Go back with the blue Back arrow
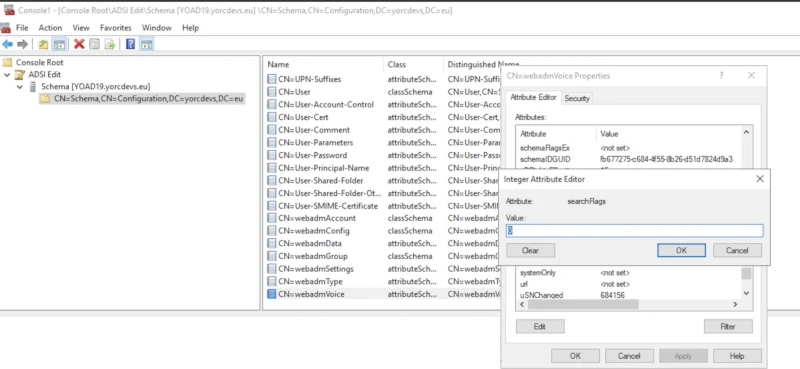Screen dimensions: 800x369 tap(7, 44)
